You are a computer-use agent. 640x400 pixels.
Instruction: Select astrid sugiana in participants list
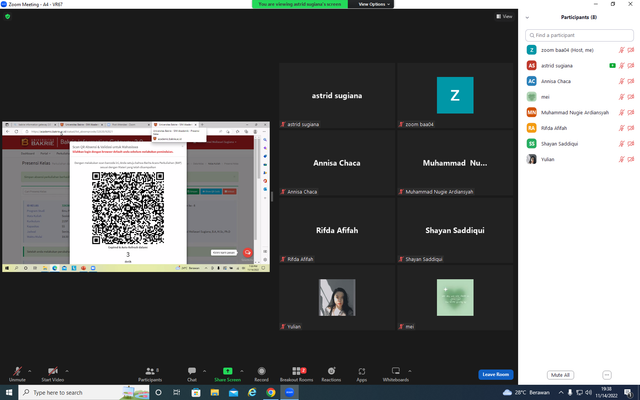click(x=579, y=65)
